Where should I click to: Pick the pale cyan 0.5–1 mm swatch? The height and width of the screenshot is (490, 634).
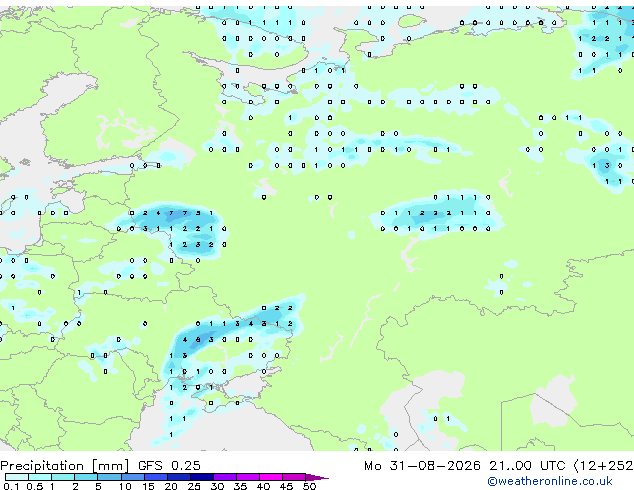(40, 477)
